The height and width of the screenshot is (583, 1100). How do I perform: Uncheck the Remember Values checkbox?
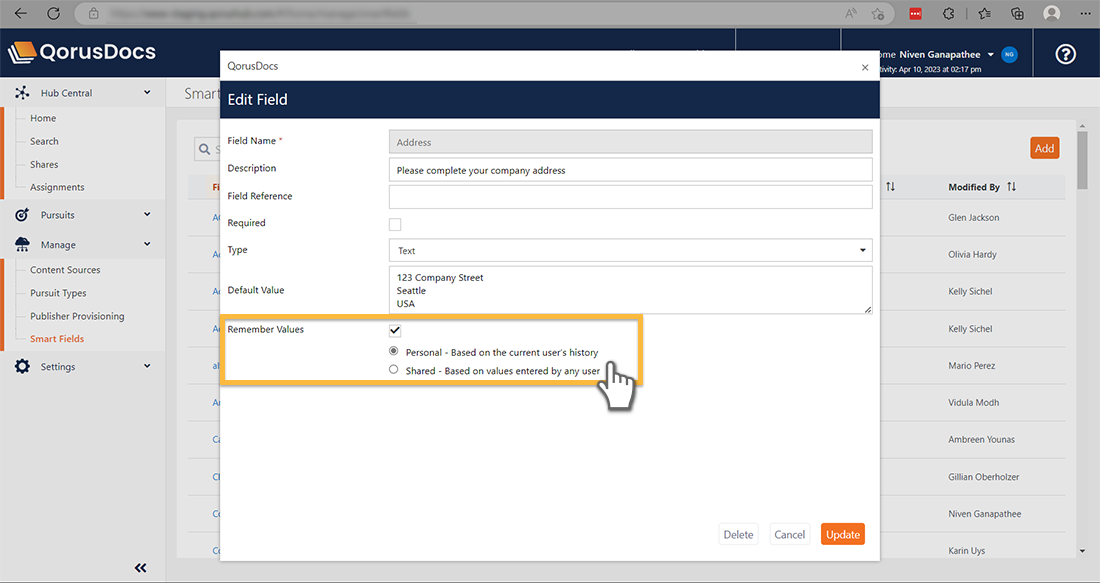click(x=395, y=330)
